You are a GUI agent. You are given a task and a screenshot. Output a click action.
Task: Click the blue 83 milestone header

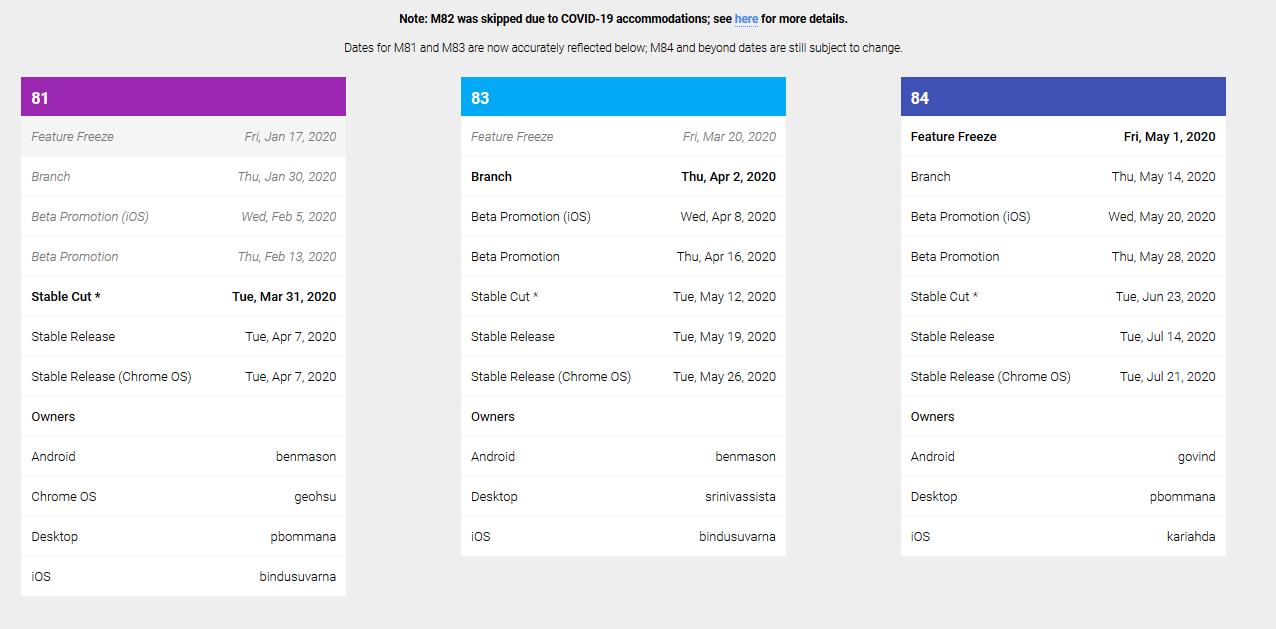click(x=623, y=96)
